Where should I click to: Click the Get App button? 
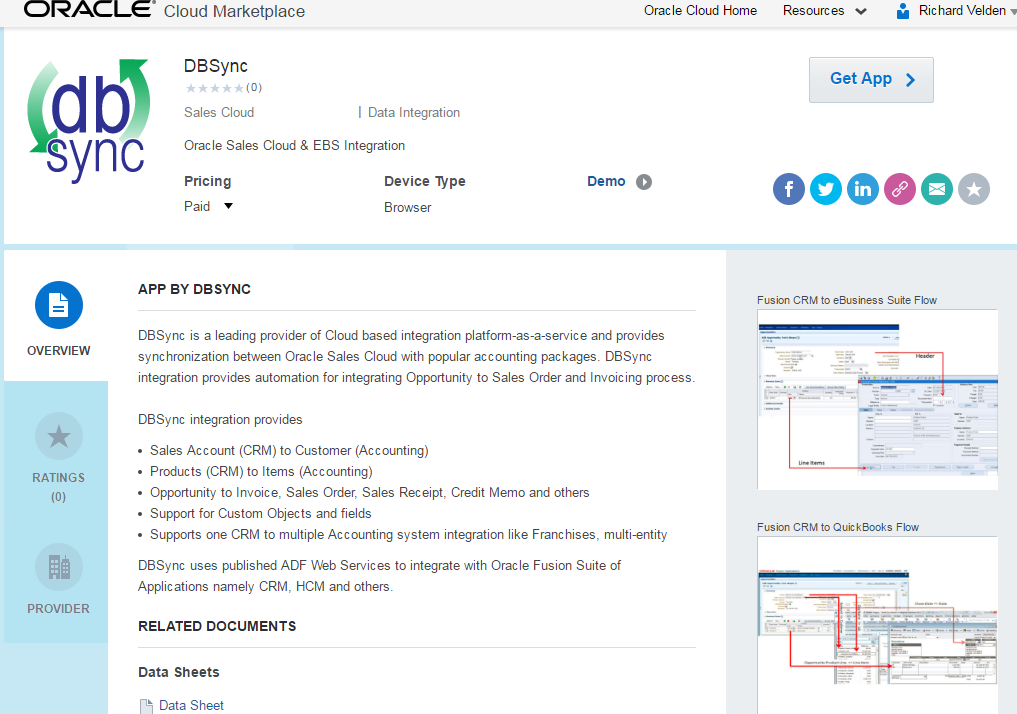[871, 80]
